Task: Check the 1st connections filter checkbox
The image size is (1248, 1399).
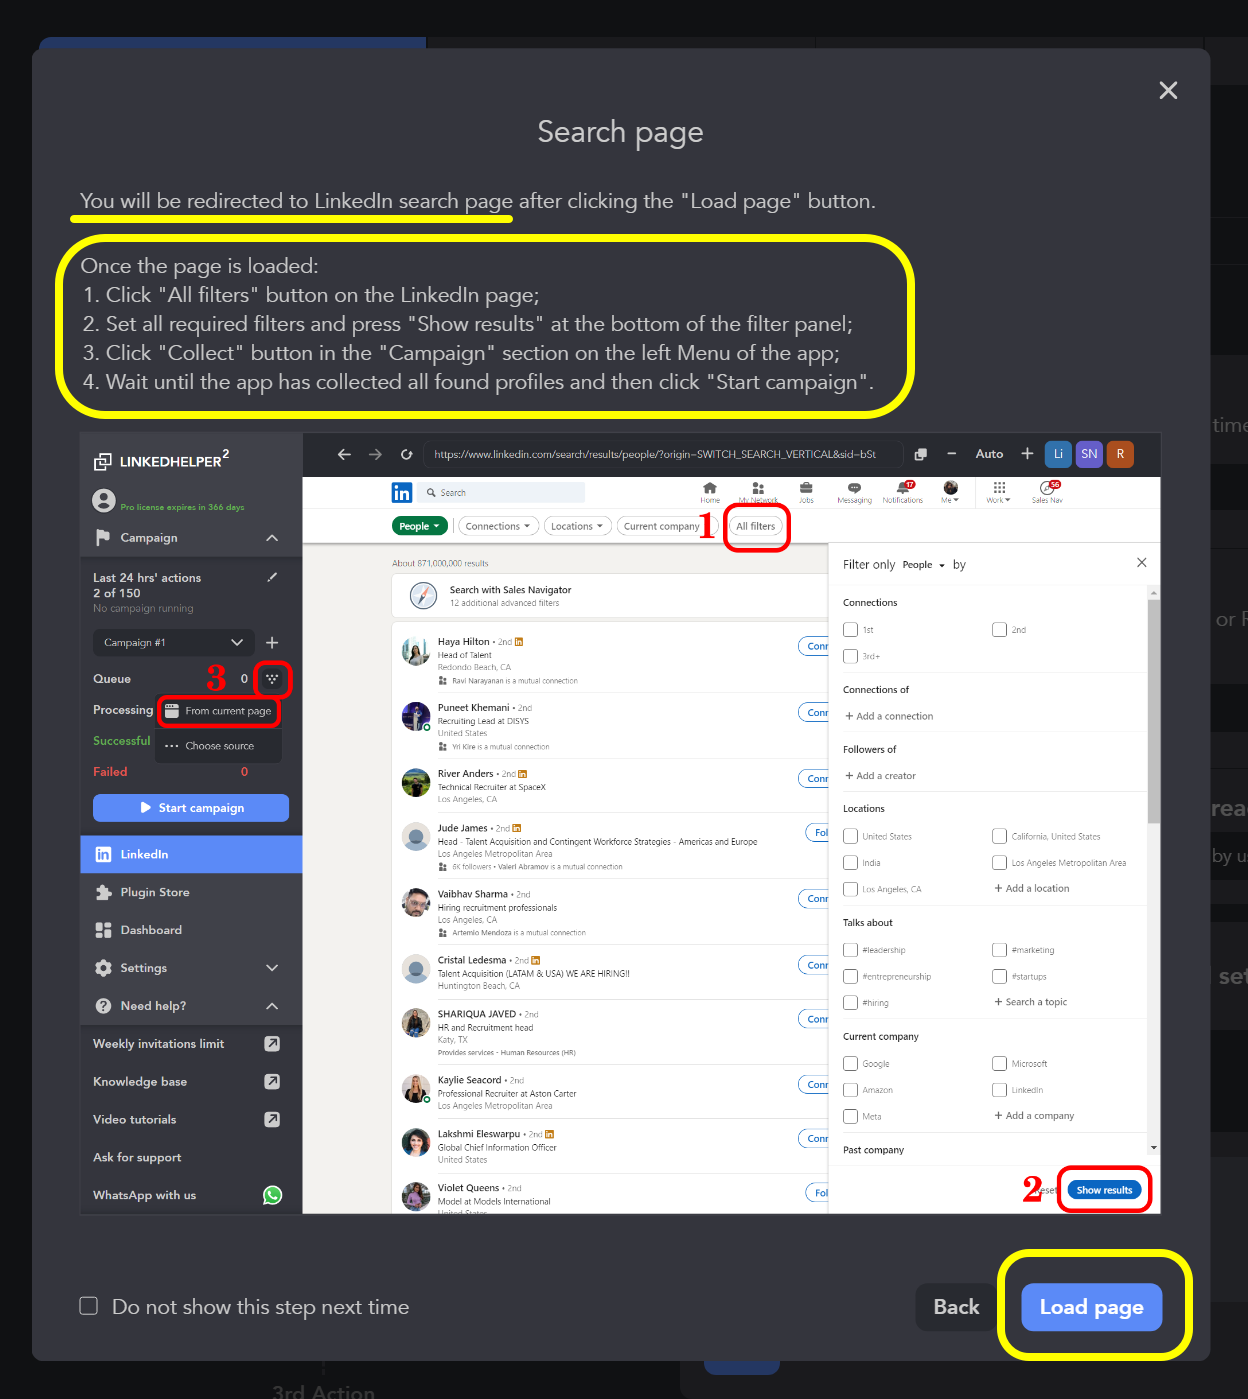Action: pyautogui.click(x=851, y=630)
